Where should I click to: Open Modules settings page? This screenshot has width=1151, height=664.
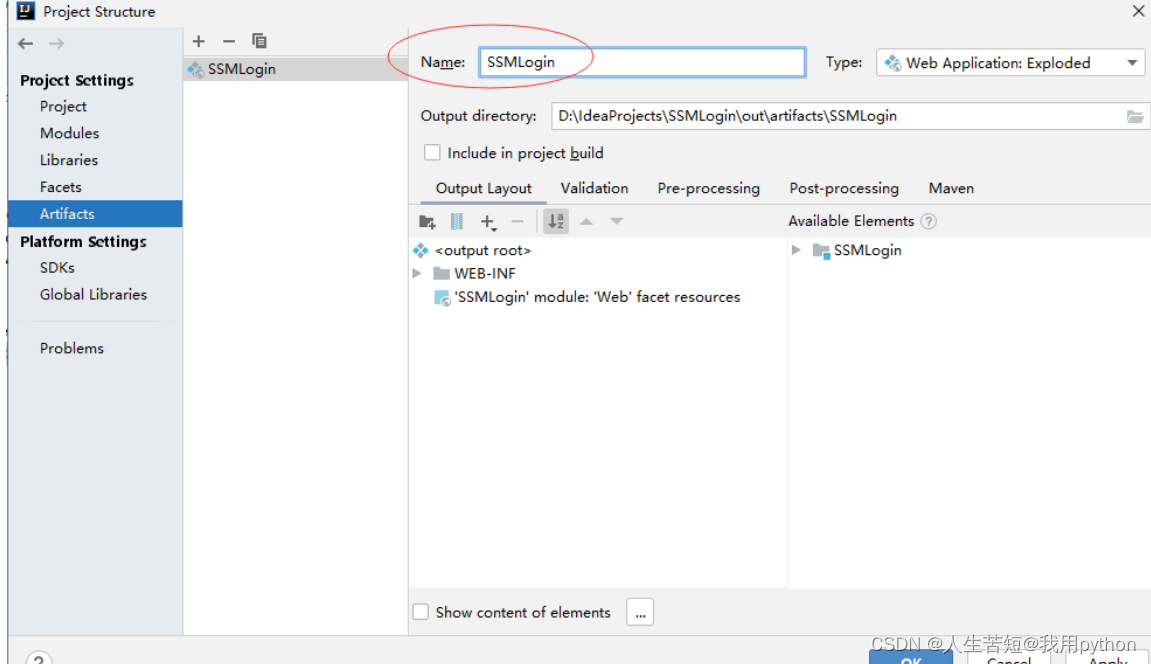click(69, 134)
